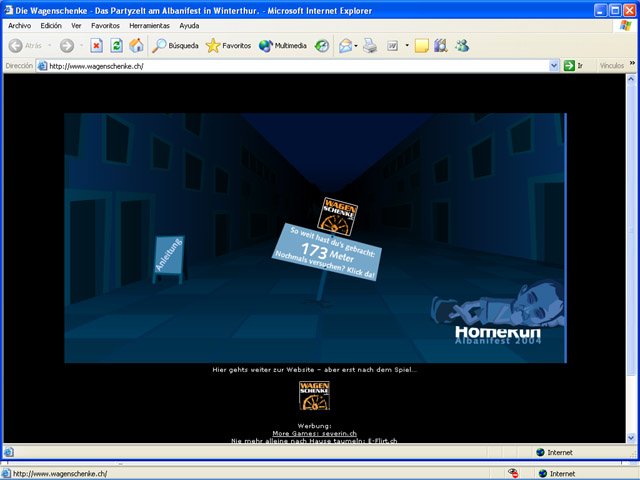The image size is (640, 480).
Task: Click the Vínculos links bar label
Action: 612,66
